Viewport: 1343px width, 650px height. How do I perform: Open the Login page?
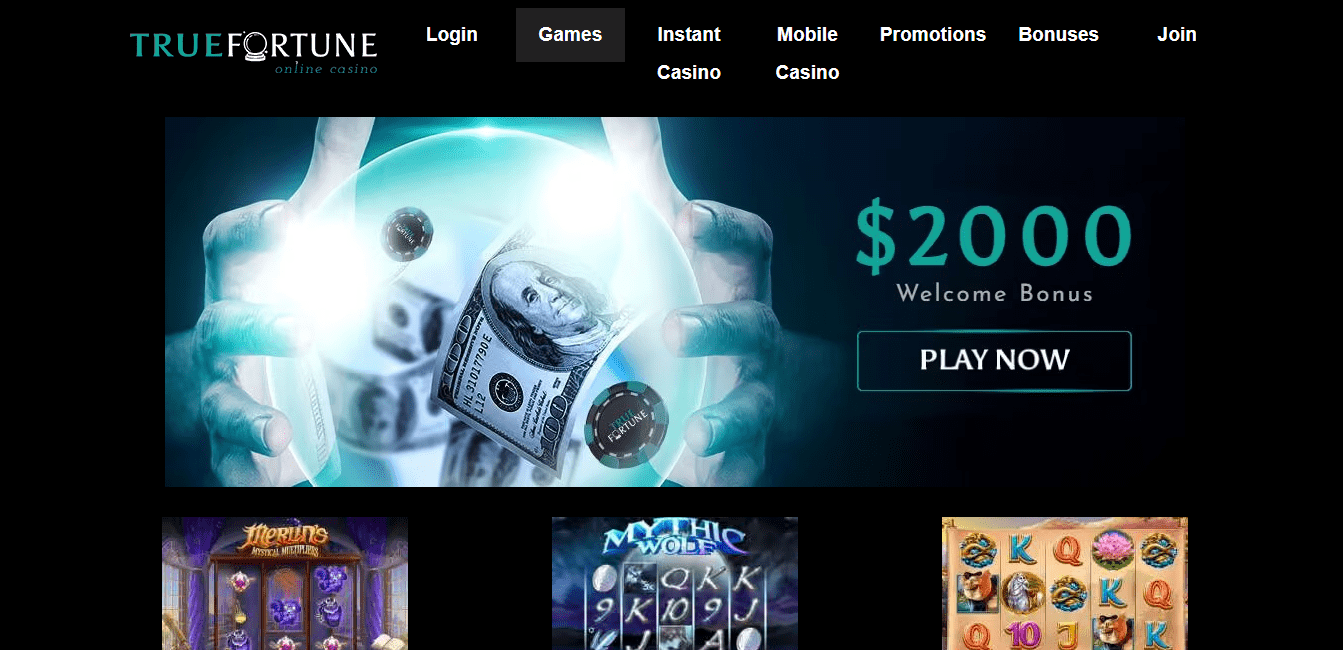click(x=452, y=35)
